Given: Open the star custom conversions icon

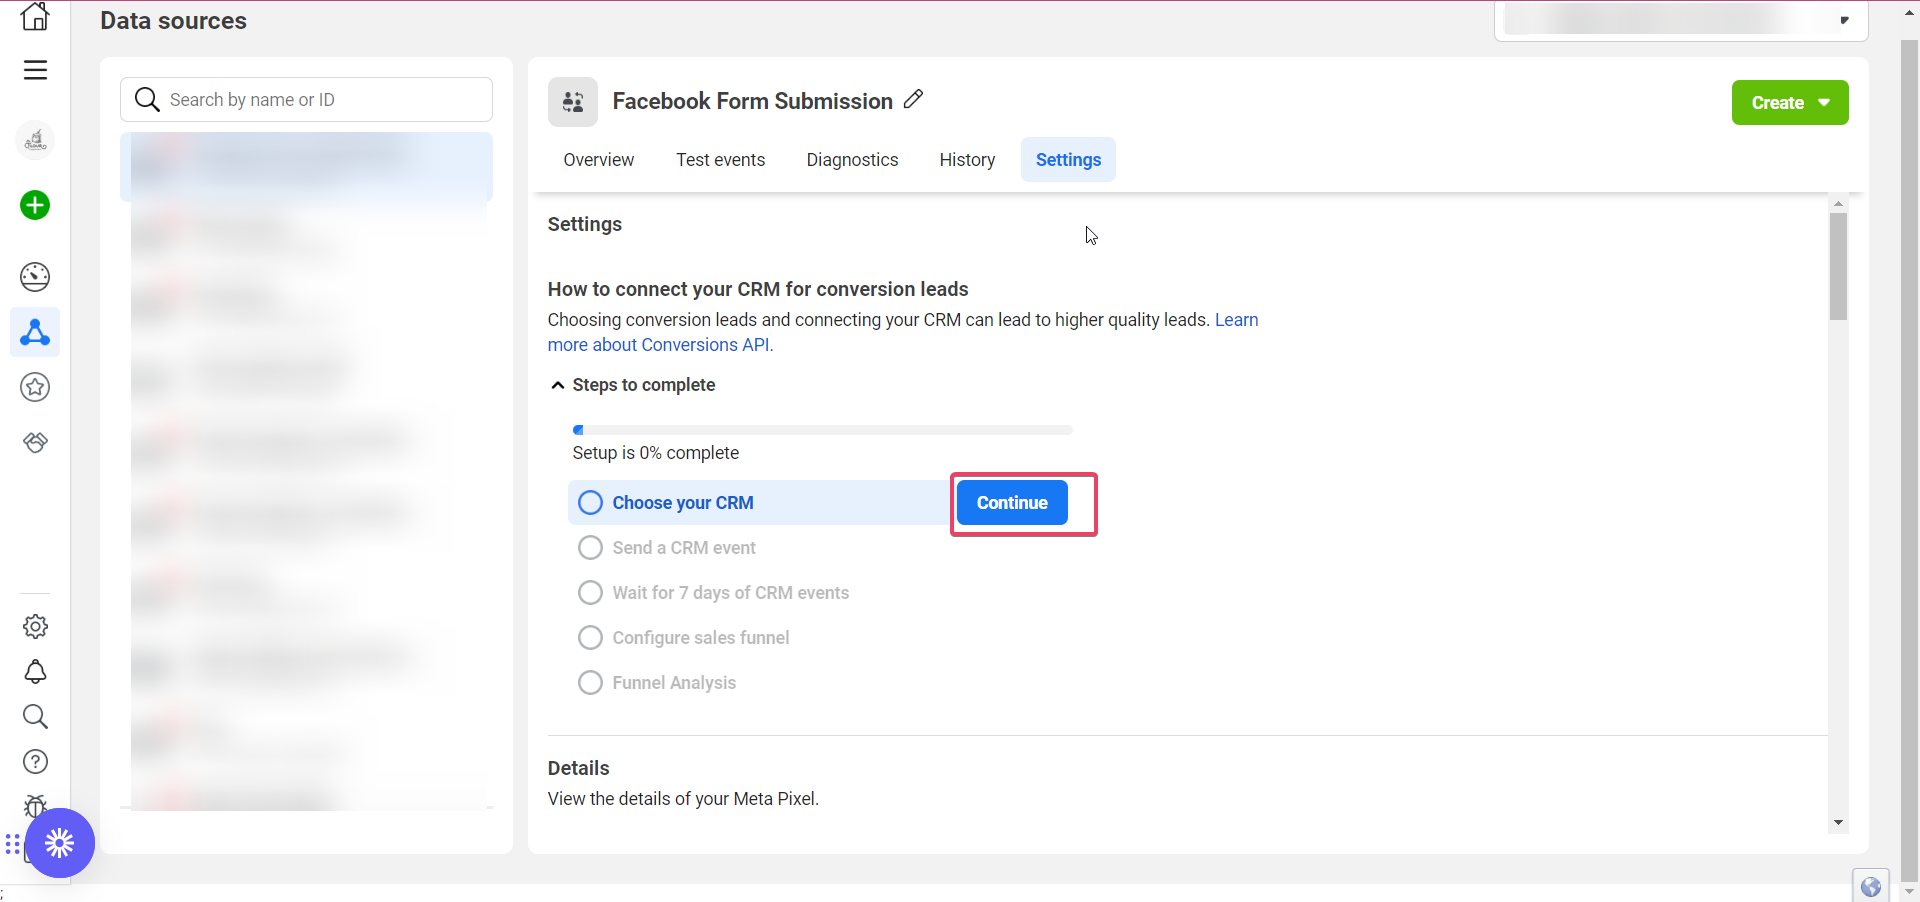Looking at the screenshot, I should click(35, 387).
